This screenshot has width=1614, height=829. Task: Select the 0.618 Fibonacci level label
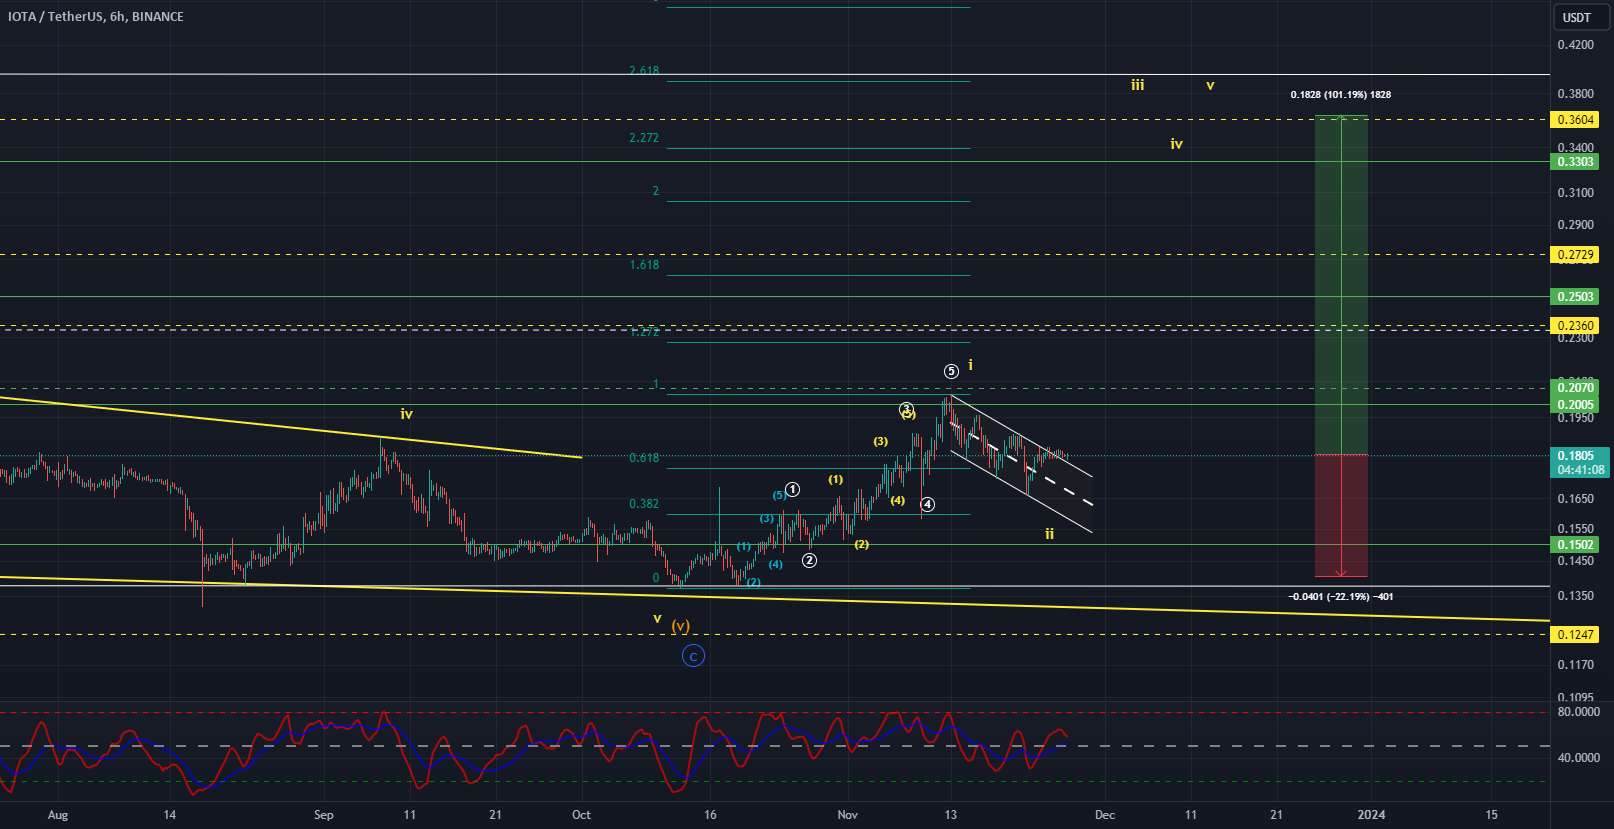coord(644,457)
